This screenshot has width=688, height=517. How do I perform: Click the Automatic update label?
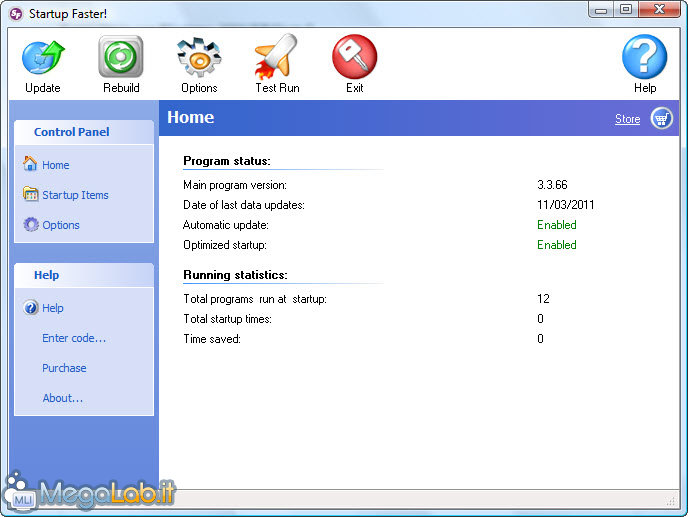point(226,225)
